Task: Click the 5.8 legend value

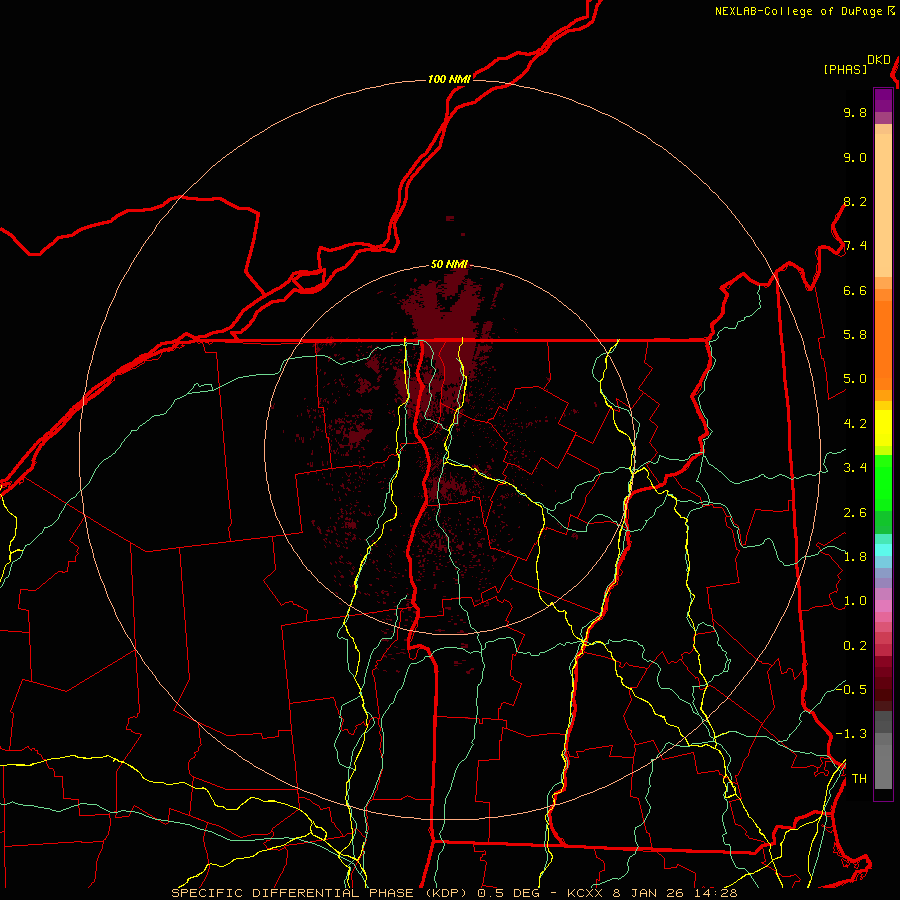Action: pos(855,335)
